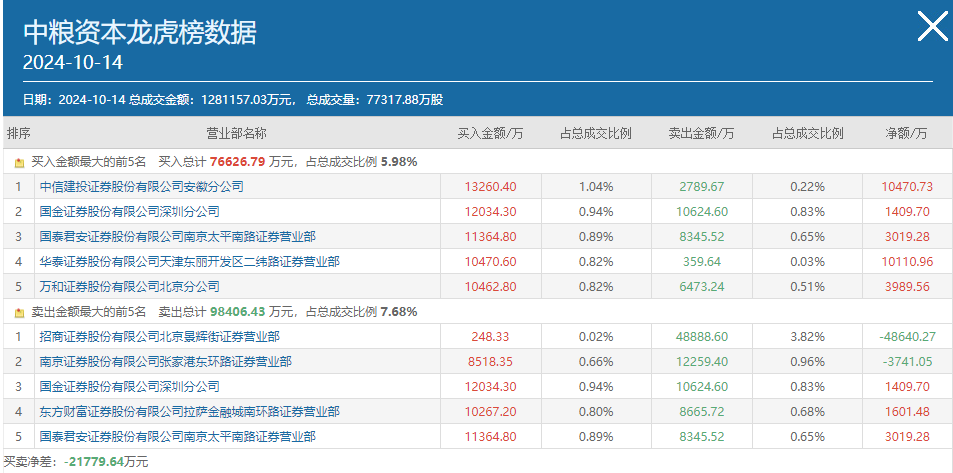Click buy proportion 5.98%
The height and width of the screenshot is (473, 953).
(399, 162)
